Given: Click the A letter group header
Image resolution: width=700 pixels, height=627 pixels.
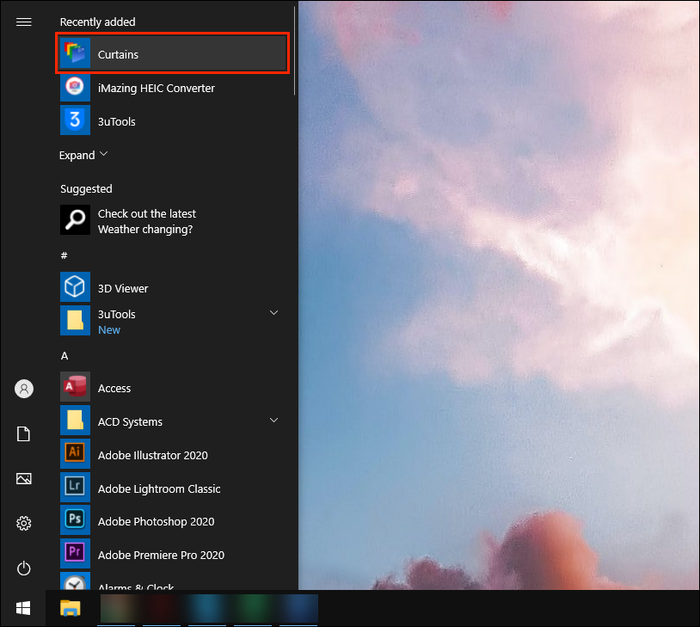Looking at the screenshot, I should point(65,356).
